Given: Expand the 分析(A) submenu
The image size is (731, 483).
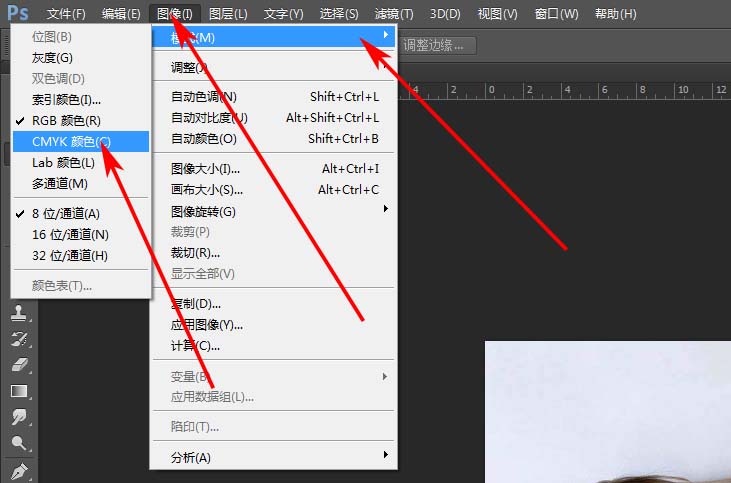Looking at the screenshot, I should point(274,457).
